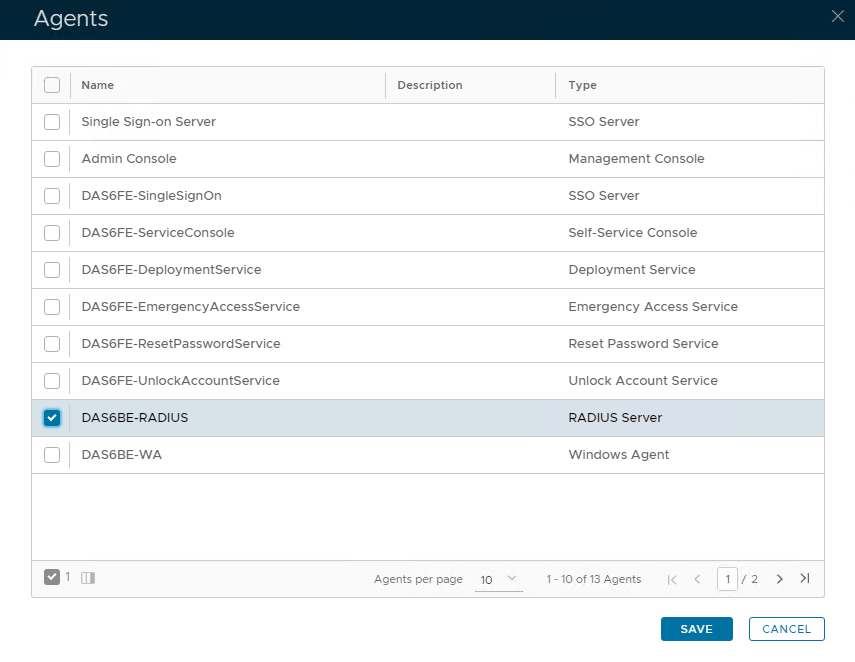Go to the previous page arrow
The image size is (855, 662).
[x=697, y=579]
